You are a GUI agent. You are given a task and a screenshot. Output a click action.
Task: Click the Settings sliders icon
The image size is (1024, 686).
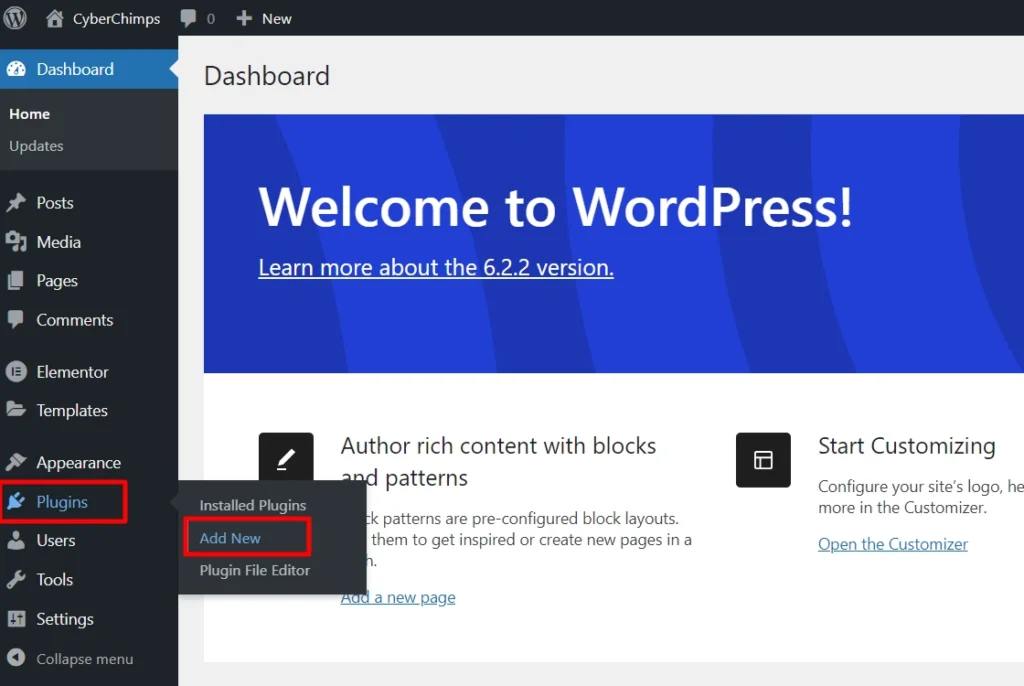[x=16, y=619]
